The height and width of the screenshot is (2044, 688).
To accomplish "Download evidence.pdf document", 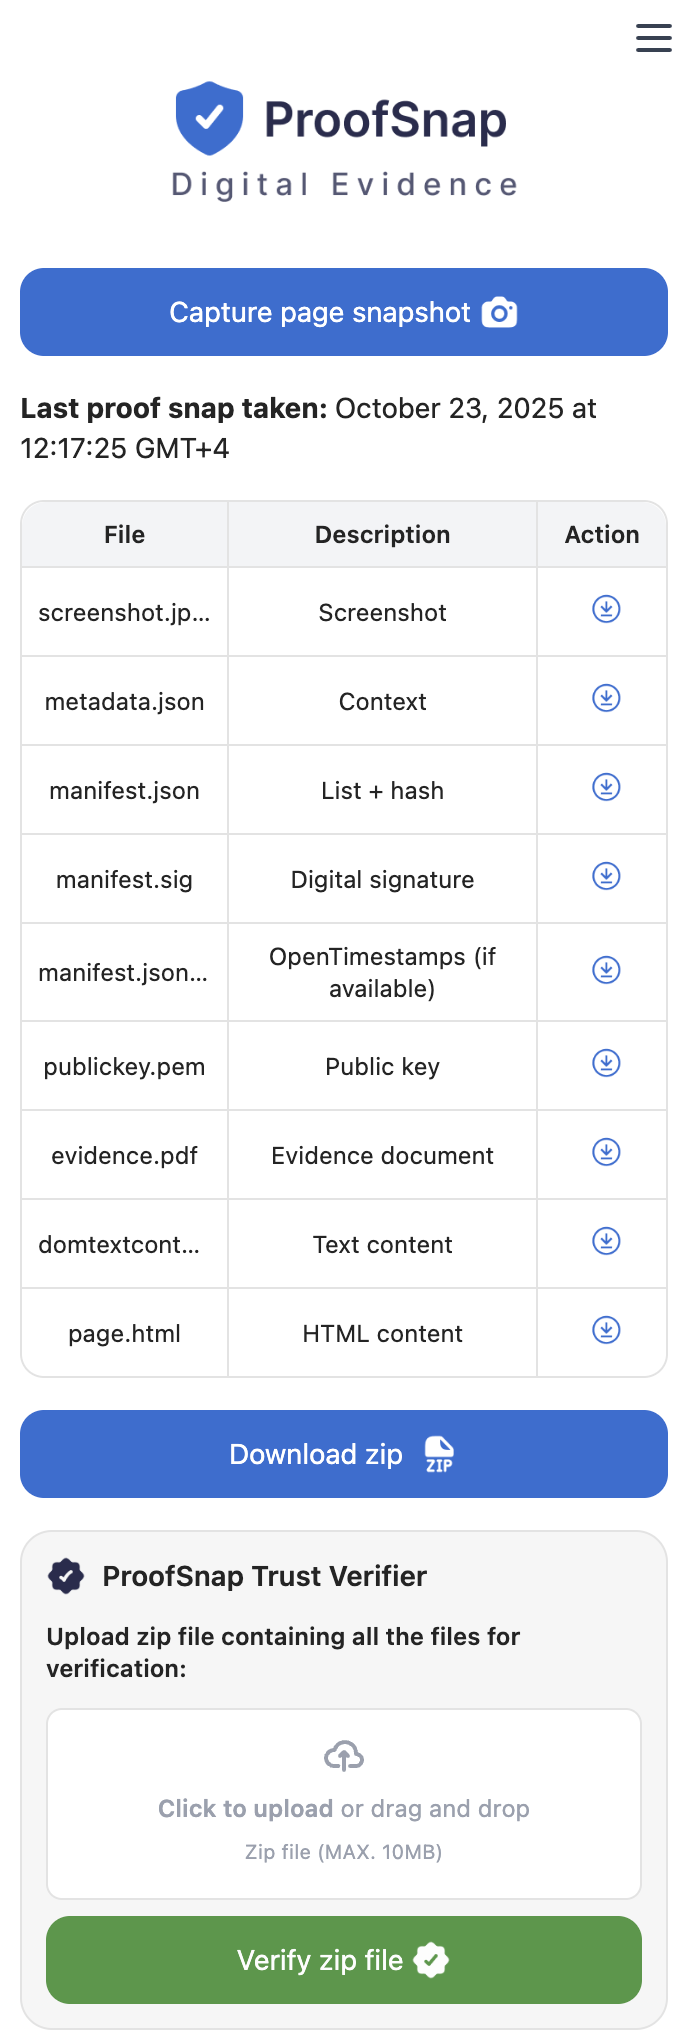I will coord(606,1152).
